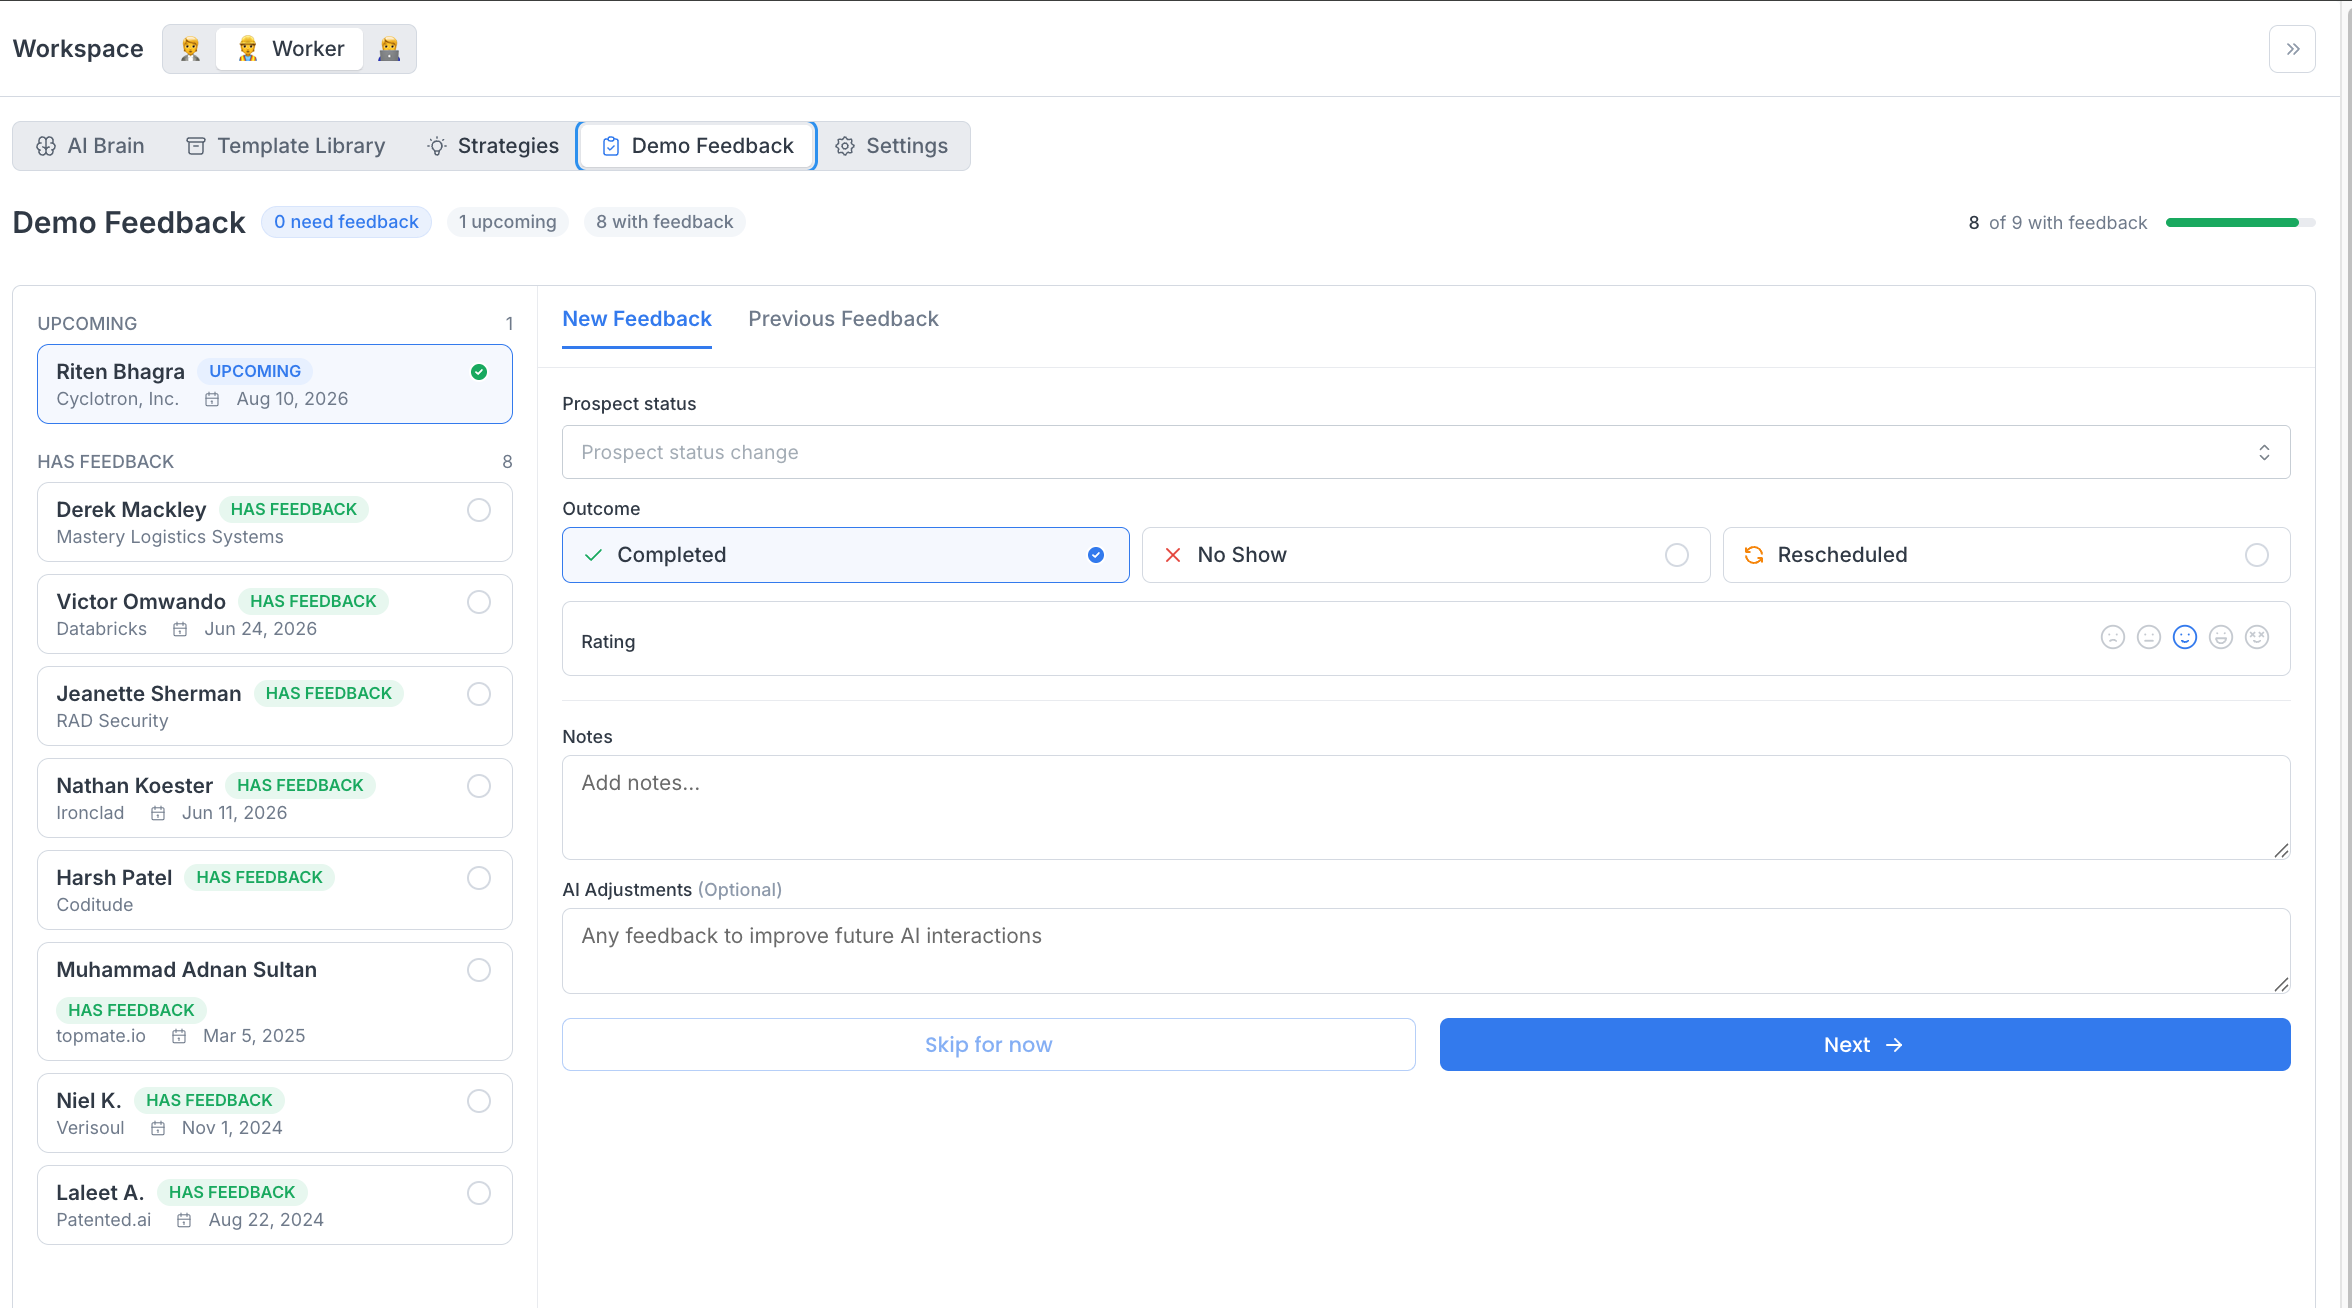Choose the No Show outcome radio

point(1677,555)
